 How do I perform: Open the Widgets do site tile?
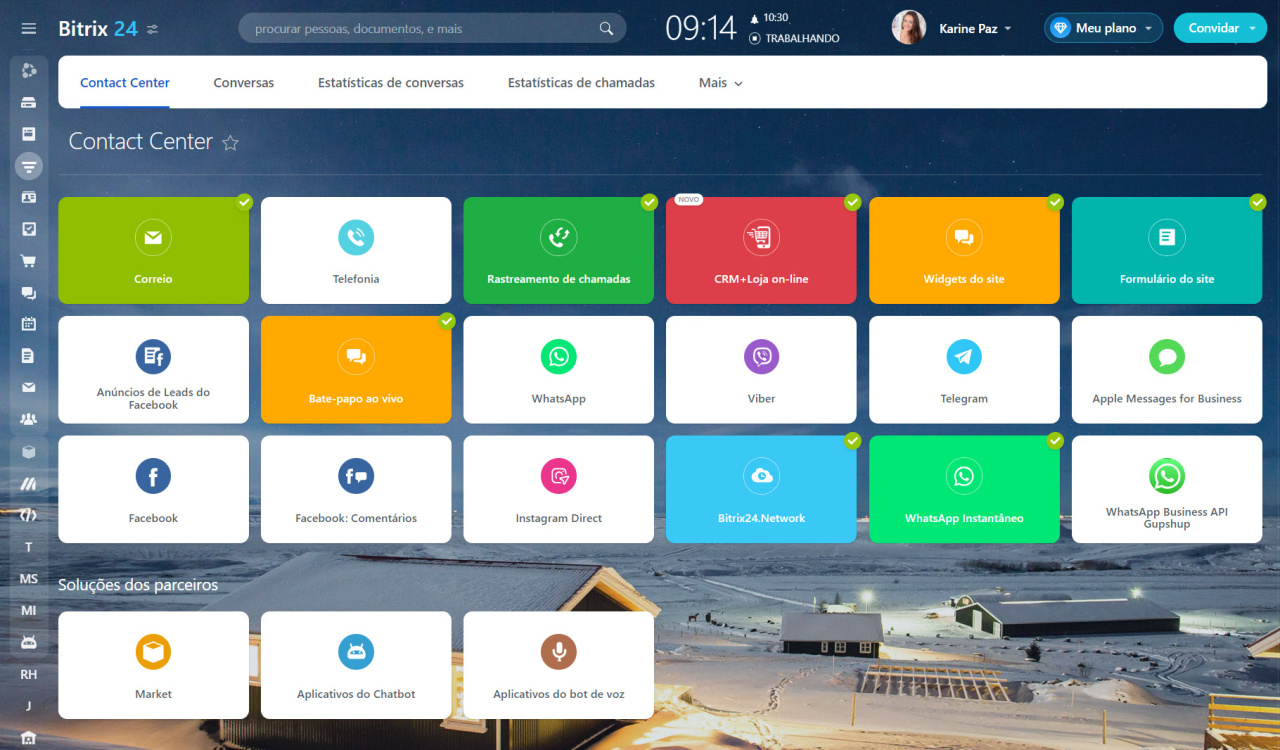964,250
